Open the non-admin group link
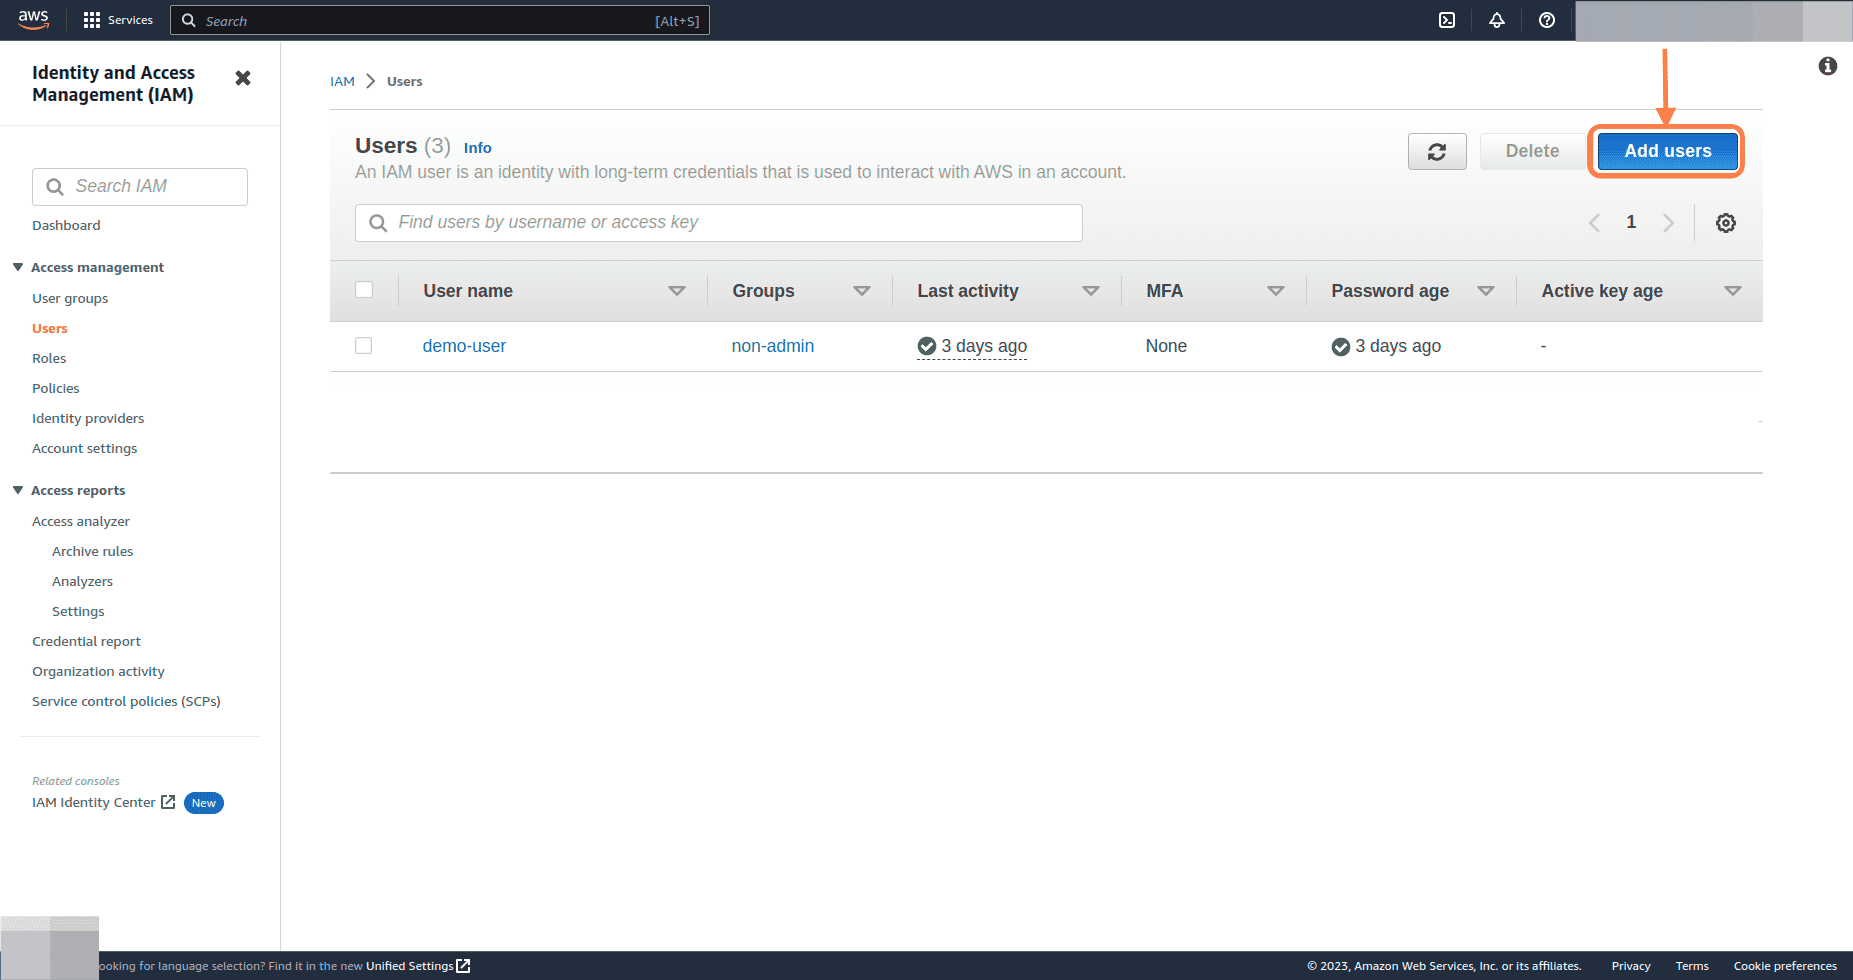The height and width of the screenshot is (980, 1853). point(773,346)
